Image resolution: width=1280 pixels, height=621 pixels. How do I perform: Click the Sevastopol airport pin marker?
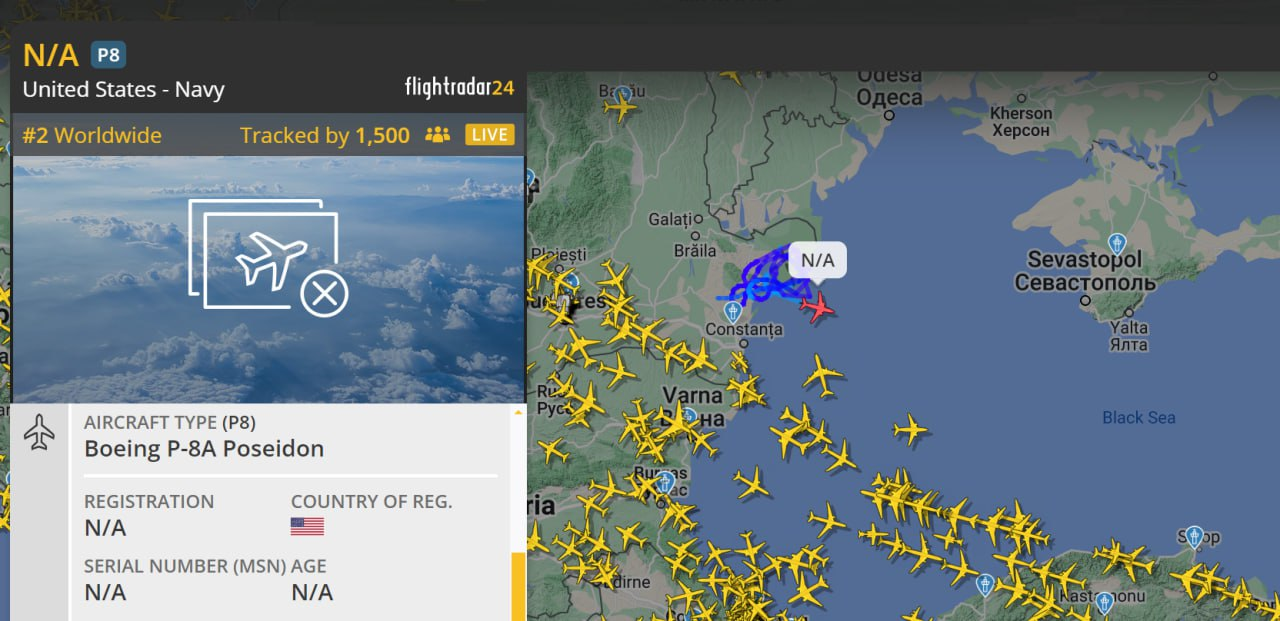coord(1117,243)
